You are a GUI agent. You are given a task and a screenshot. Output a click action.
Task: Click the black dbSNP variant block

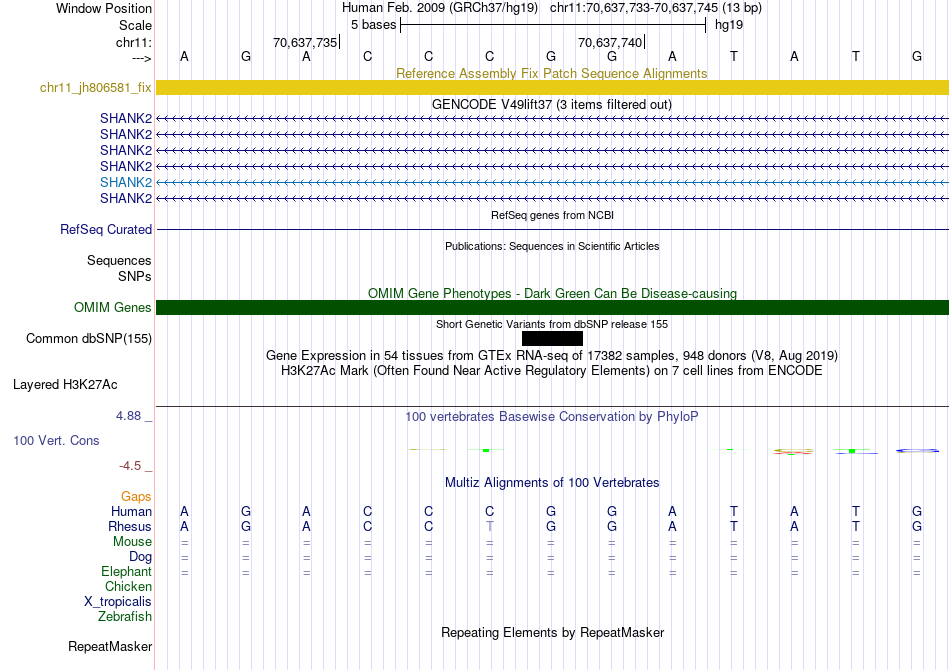[x=552, y=338]
